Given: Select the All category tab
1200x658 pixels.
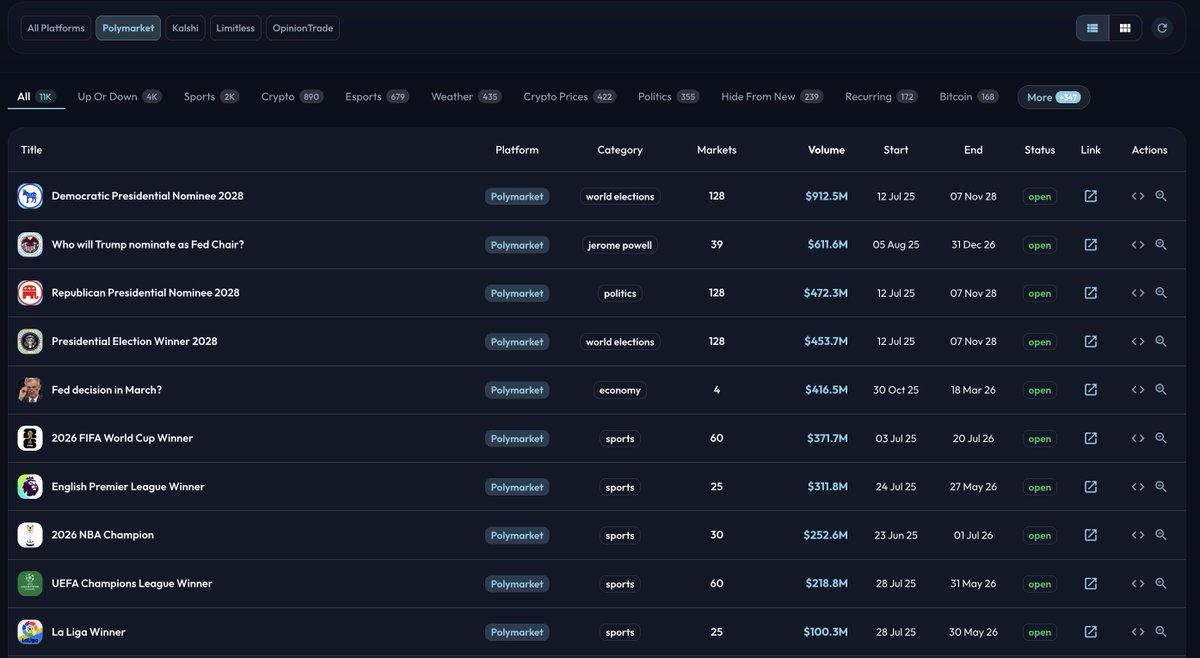Looking at the screenshot, I should pyautogui.click(x=37, y=97).
